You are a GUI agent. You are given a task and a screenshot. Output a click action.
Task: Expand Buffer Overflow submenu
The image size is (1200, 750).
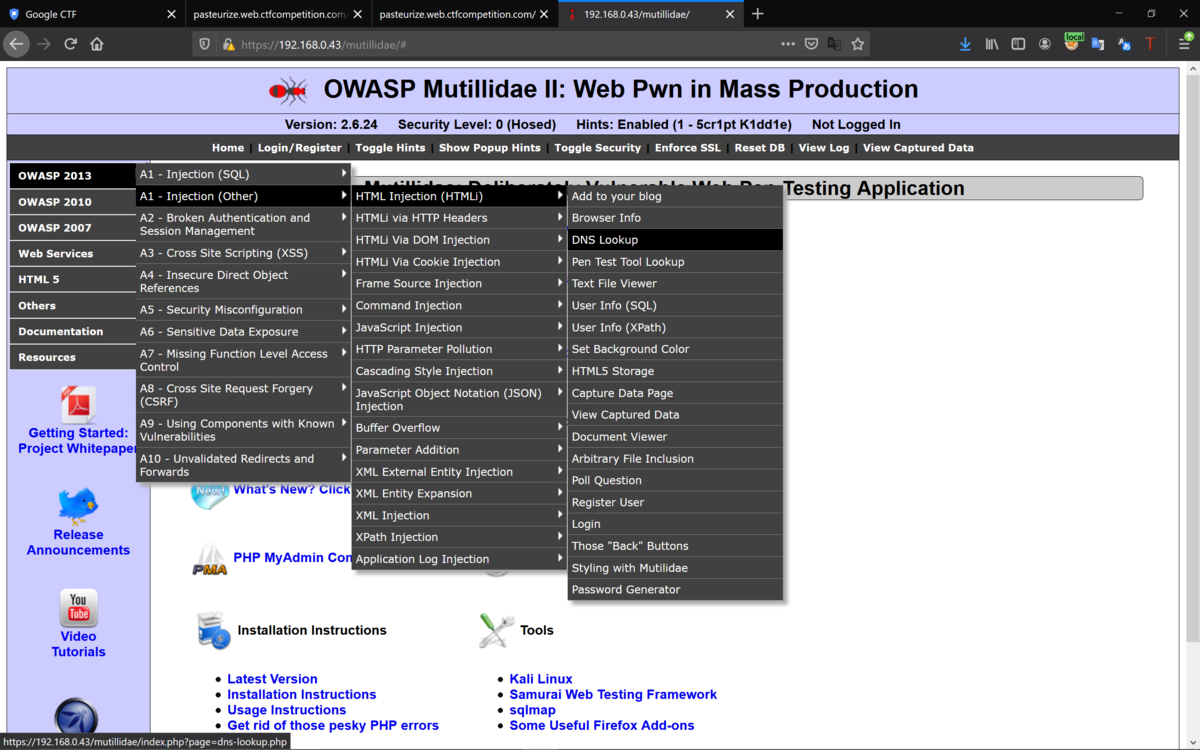[459, 428]
